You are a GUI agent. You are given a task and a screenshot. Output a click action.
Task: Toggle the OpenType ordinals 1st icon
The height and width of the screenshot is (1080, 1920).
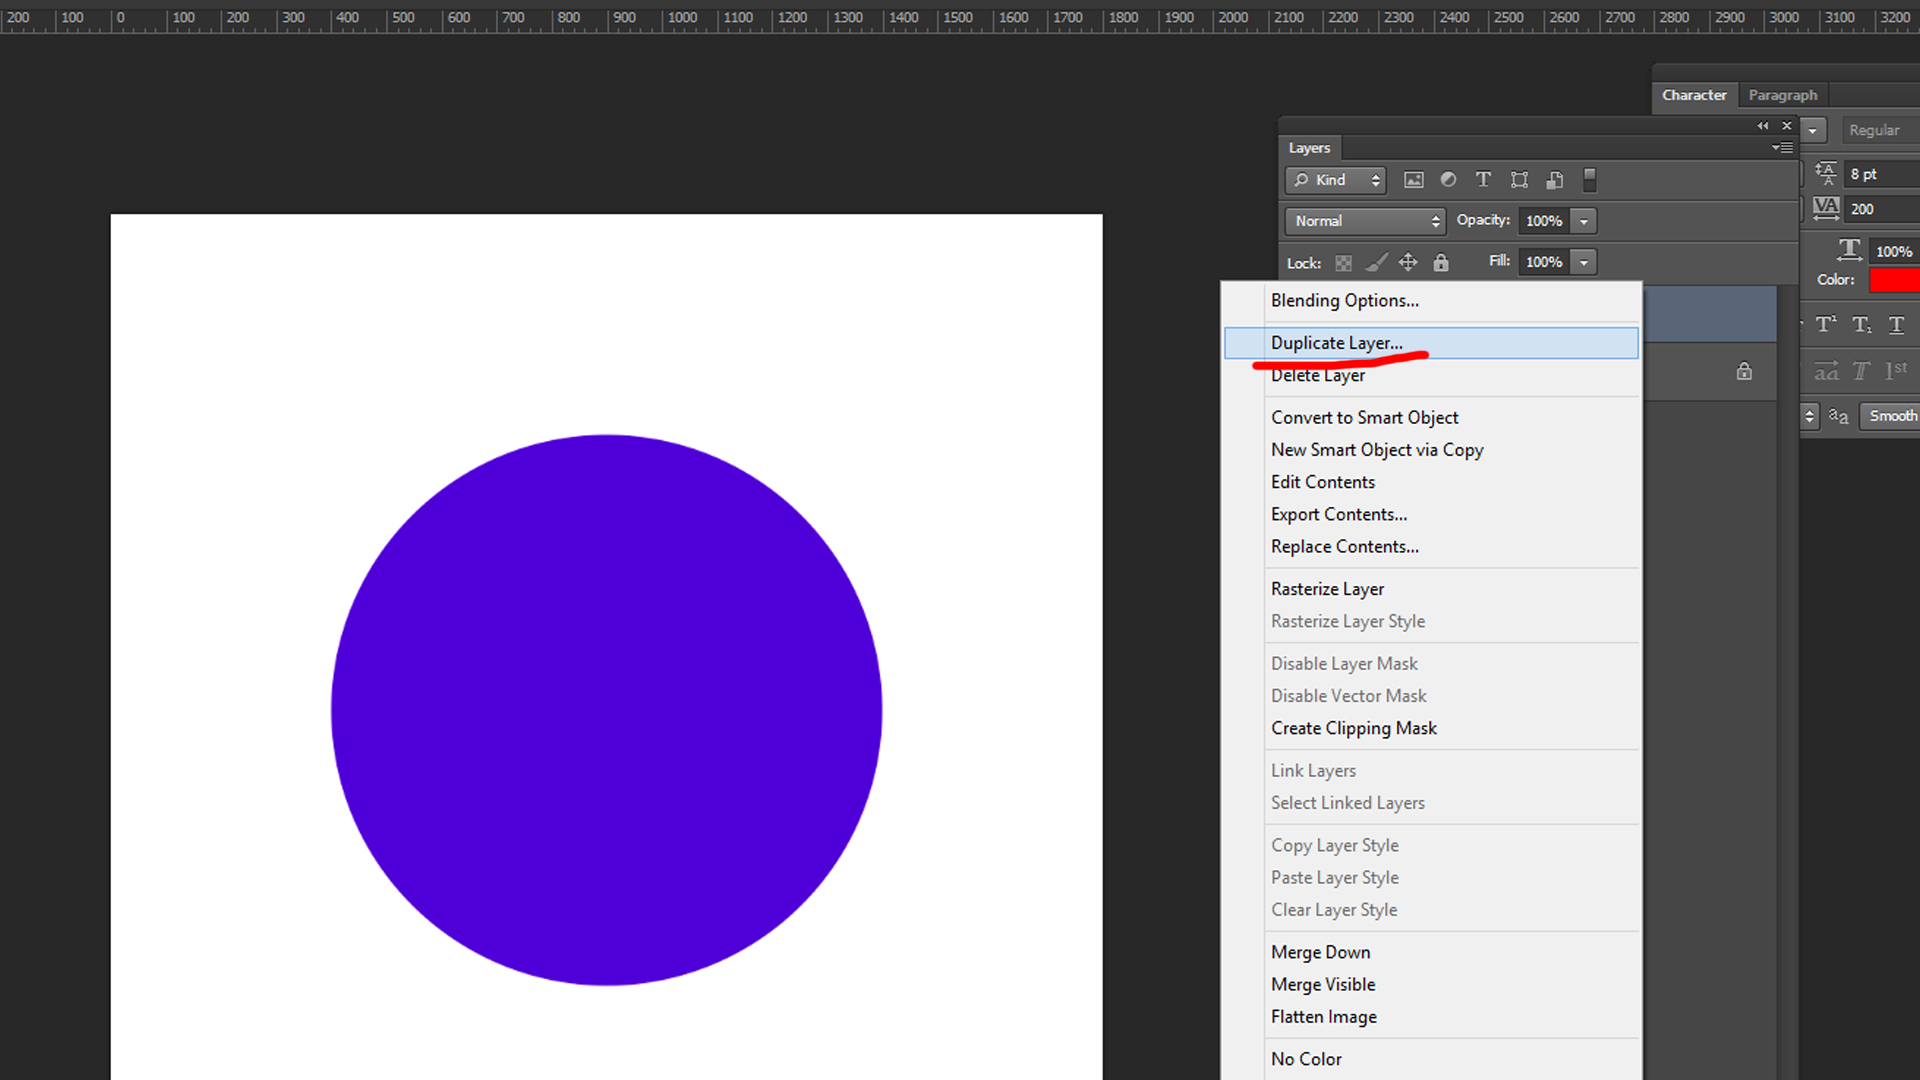tap(1896, 370)
